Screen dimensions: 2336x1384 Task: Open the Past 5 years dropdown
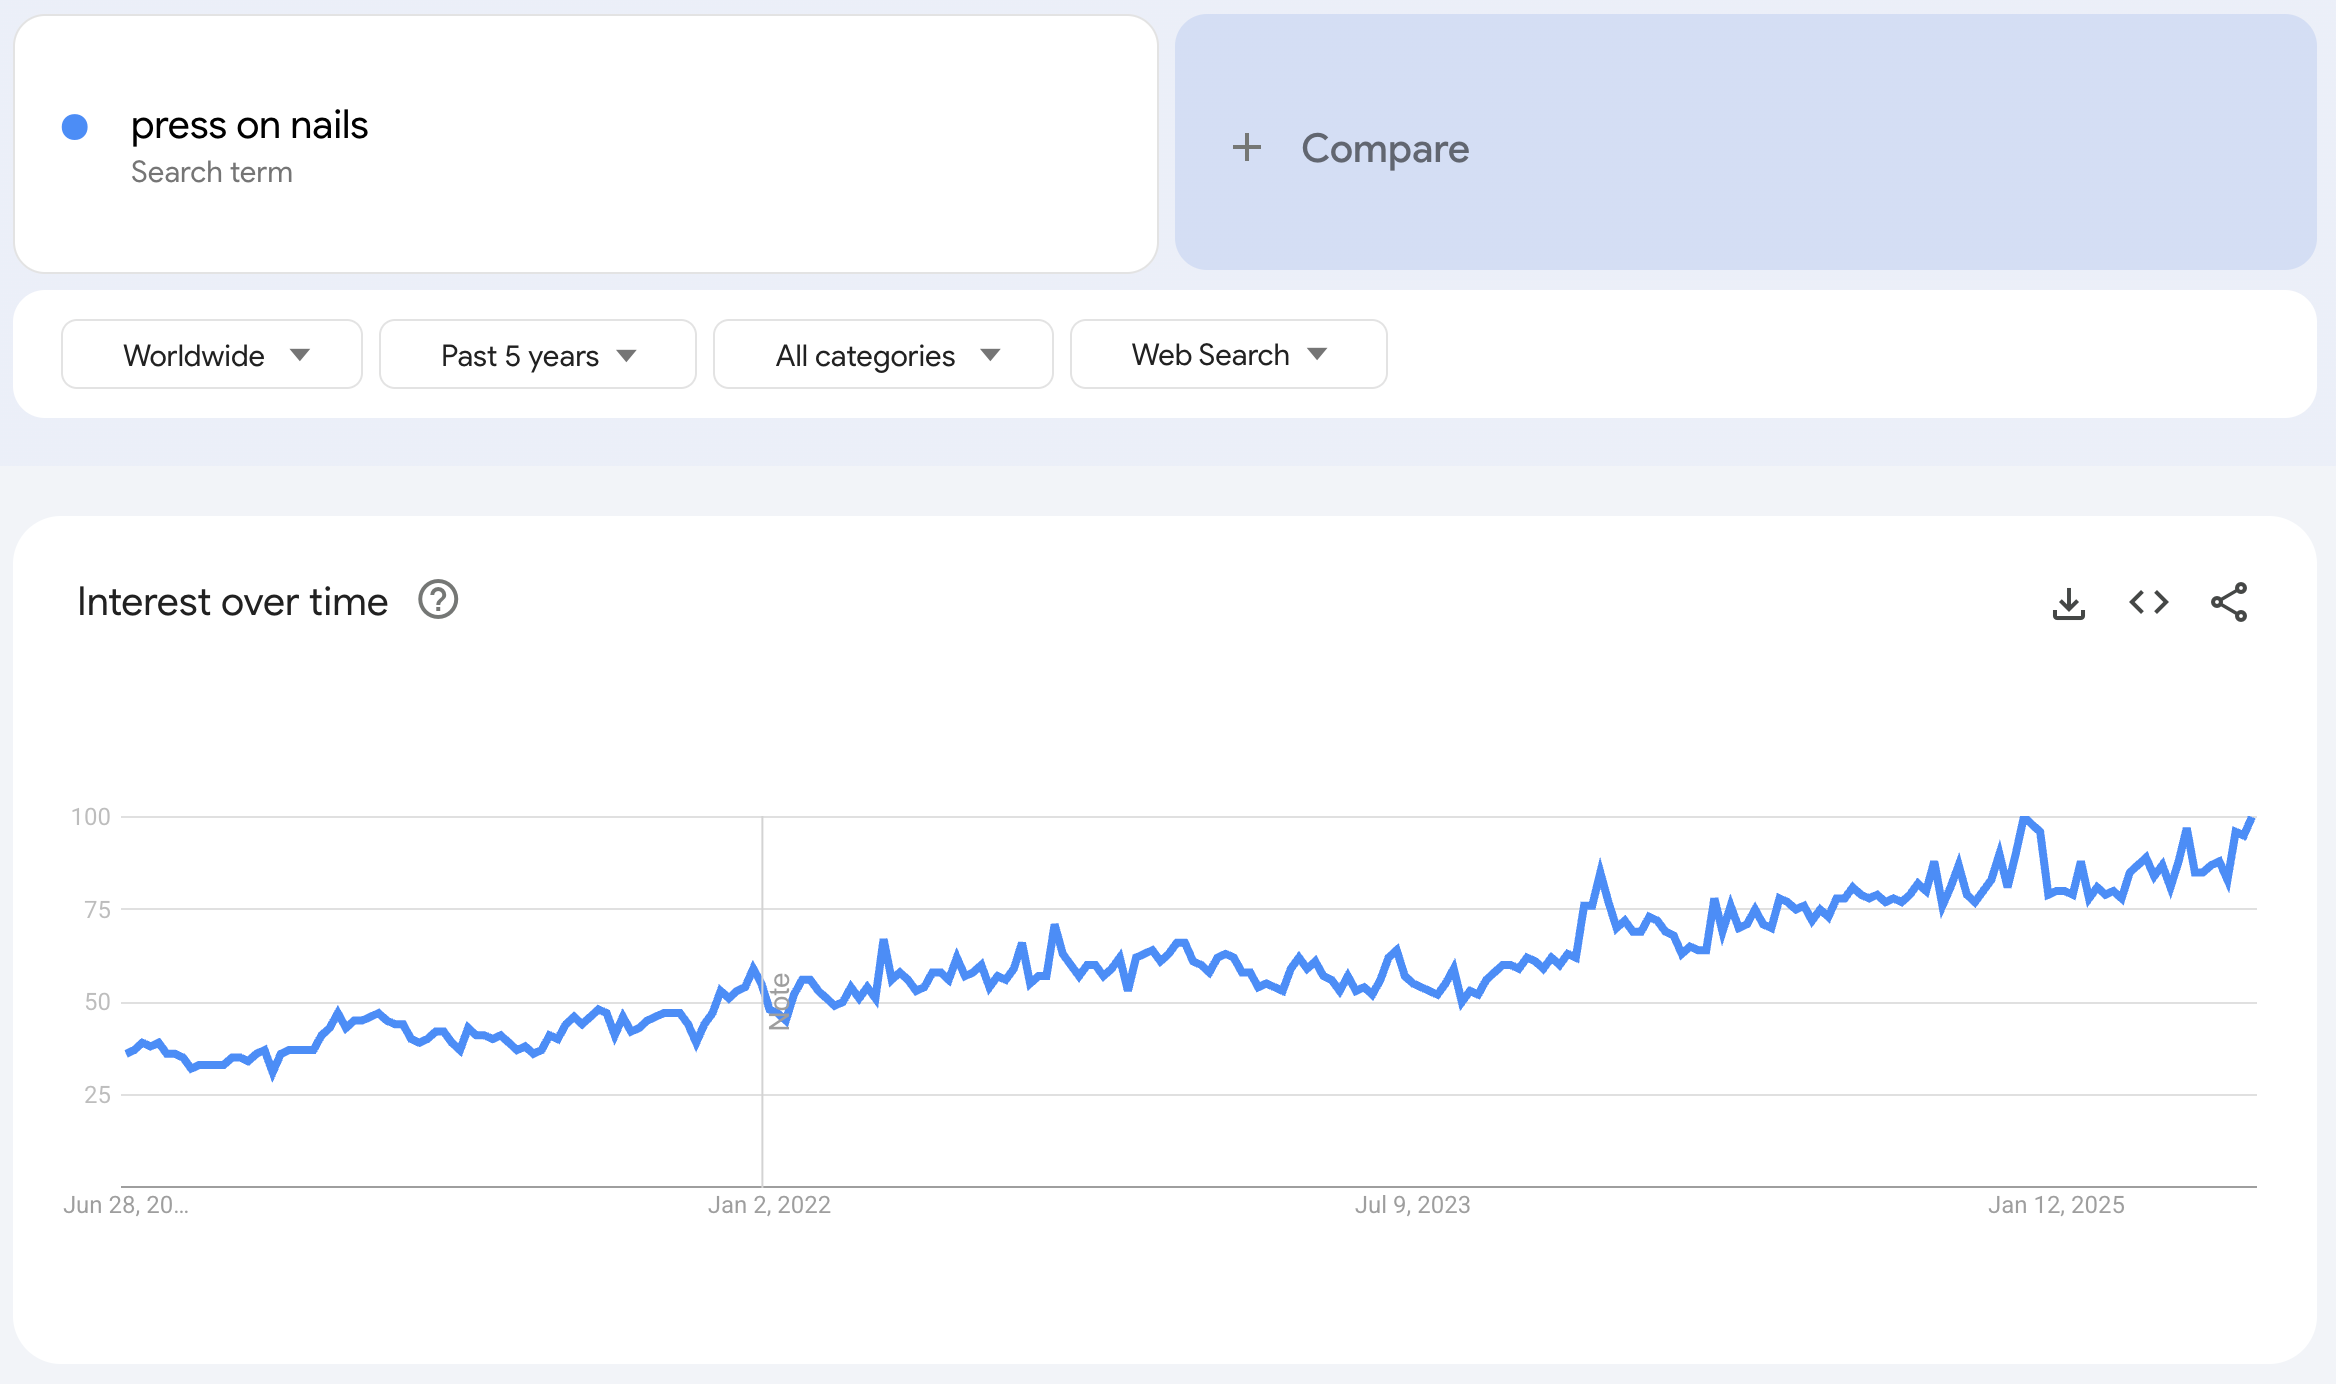pyautogui.click(x=538, y=355)
